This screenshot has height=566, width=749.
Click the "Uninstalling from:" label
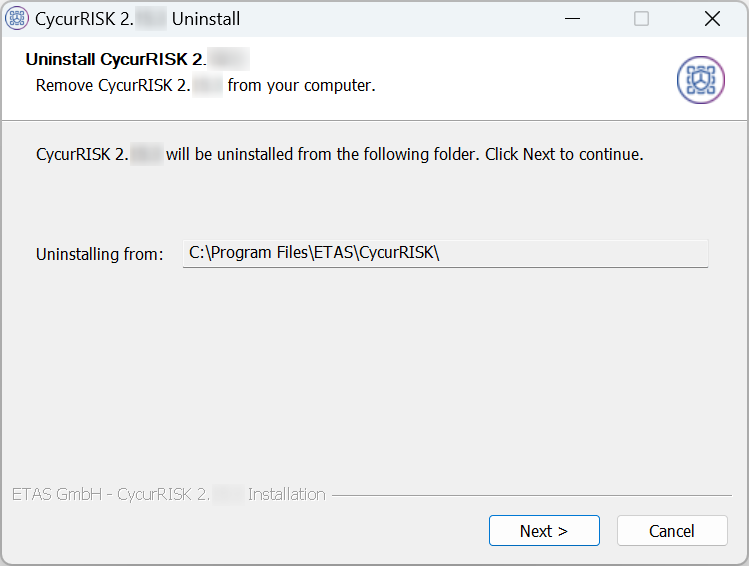coord(99,254)
